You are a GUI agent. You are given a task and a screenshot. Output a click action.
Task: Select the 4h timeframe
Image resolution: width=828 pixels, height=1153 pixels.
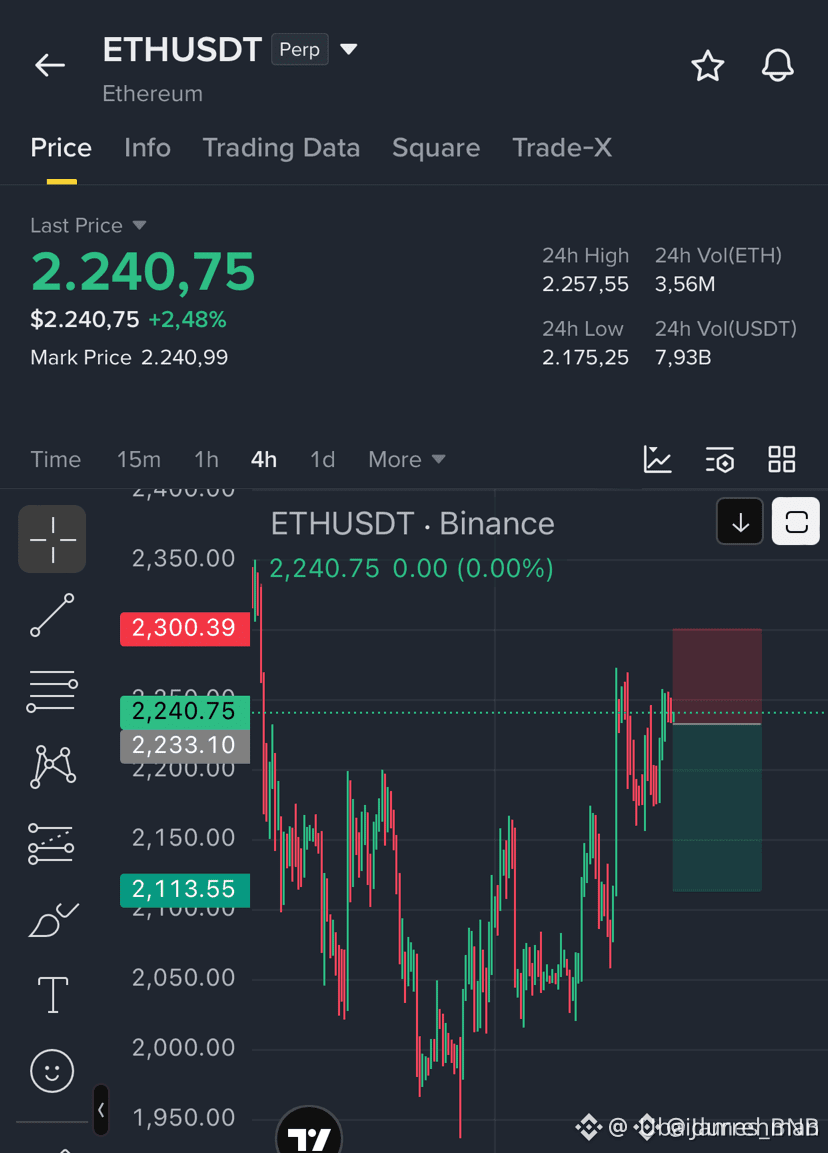pos(264,460)
